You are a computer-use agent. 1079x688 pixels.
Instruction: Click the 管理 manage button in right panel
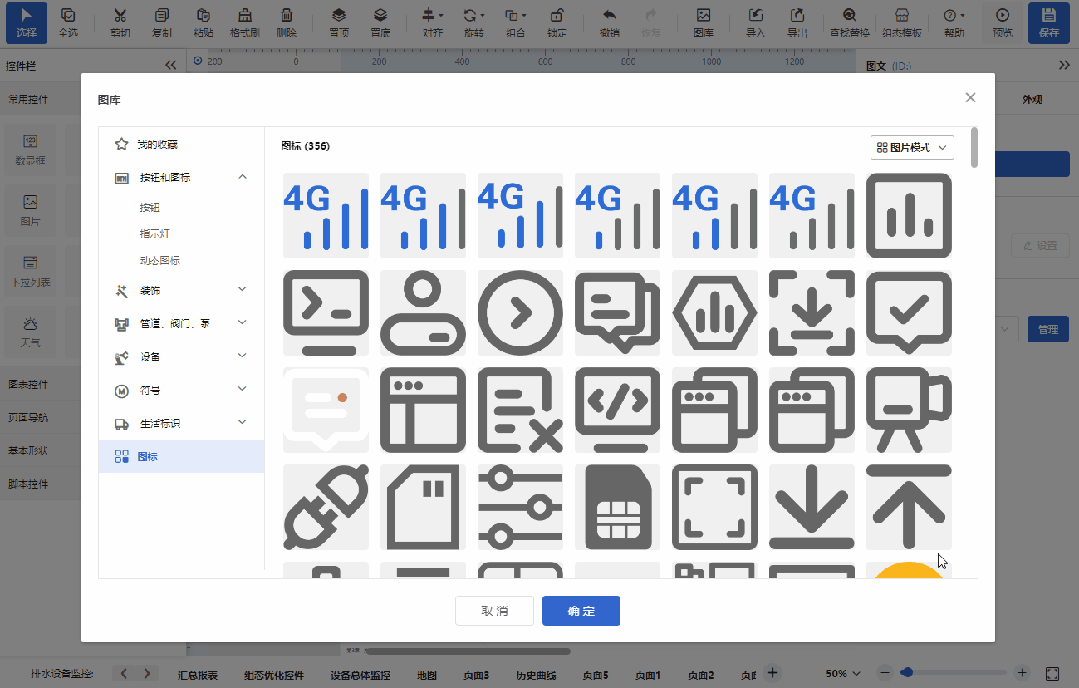point(1047,330)
